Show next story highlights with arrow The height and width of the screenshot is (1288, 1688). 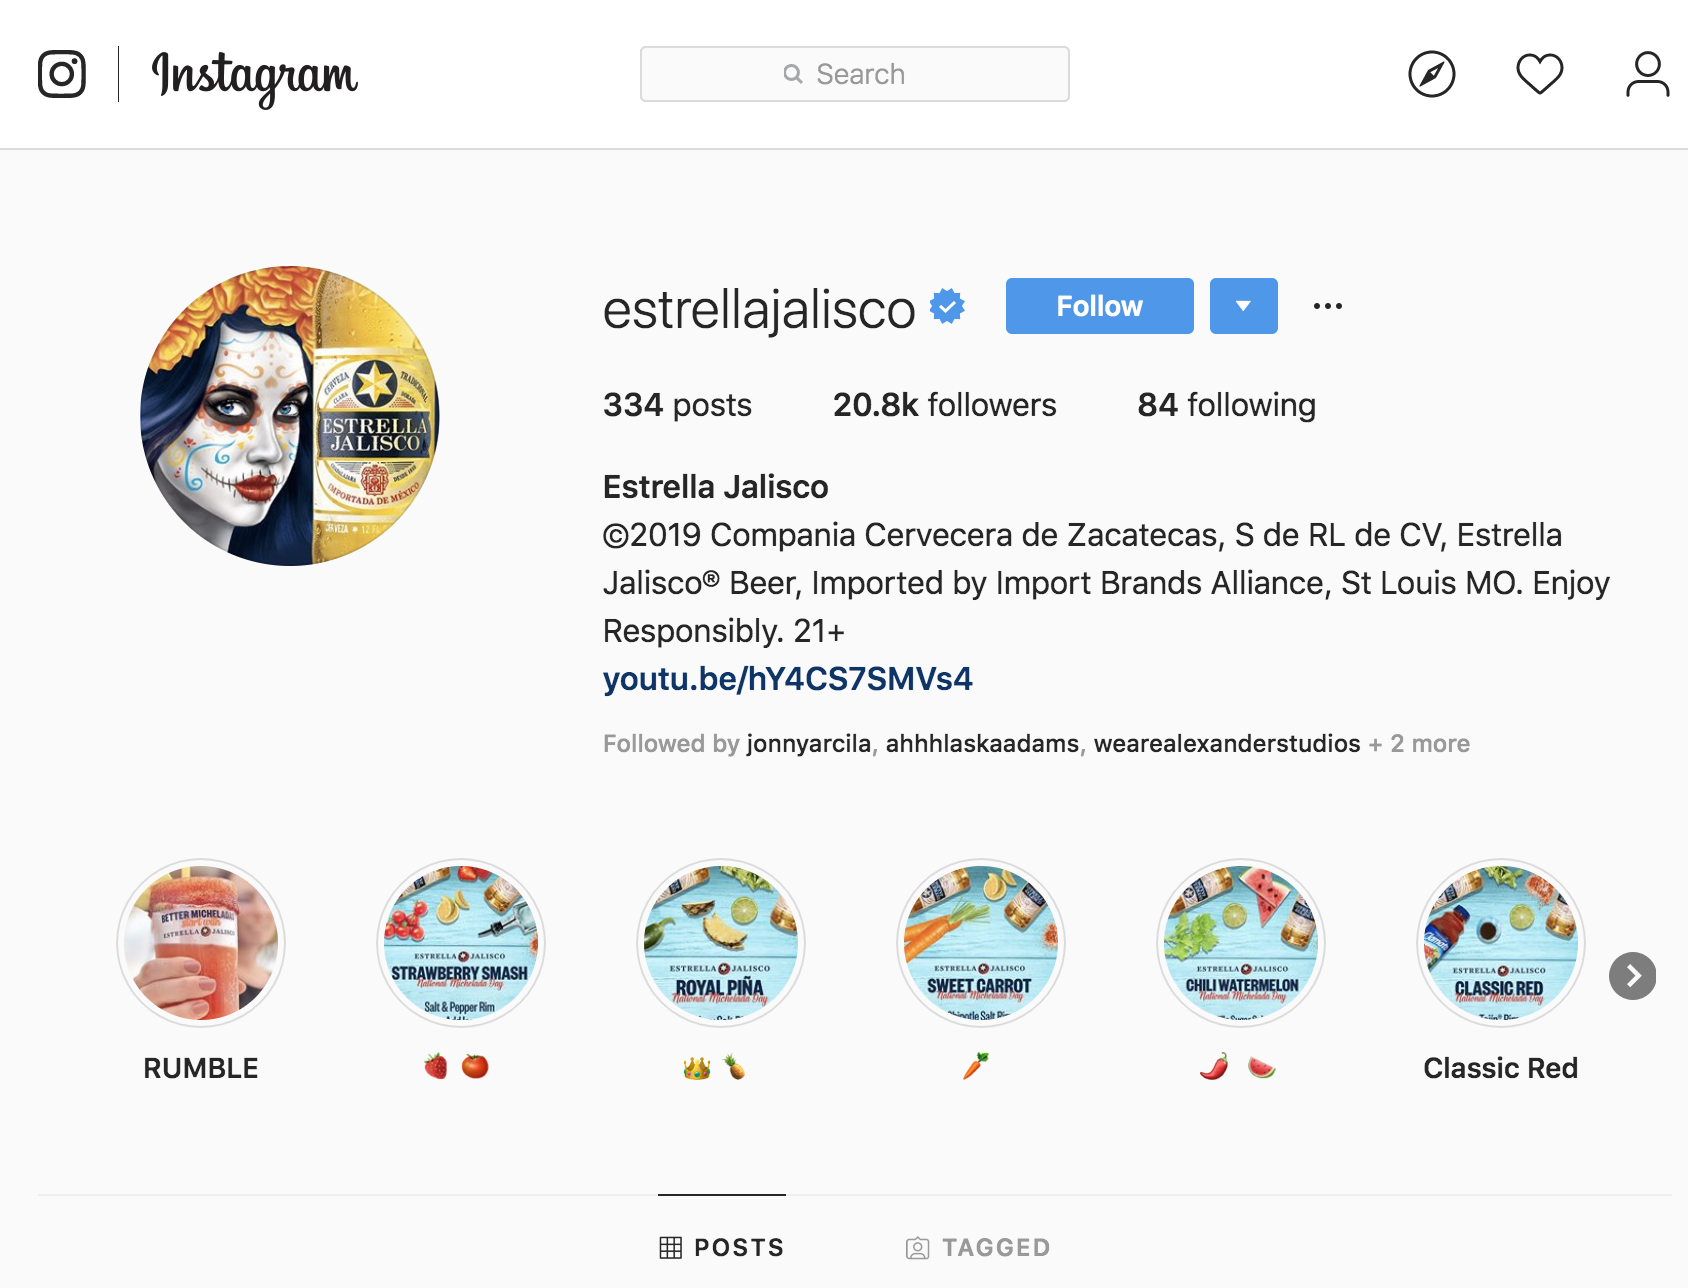(x=1632, y=976)
